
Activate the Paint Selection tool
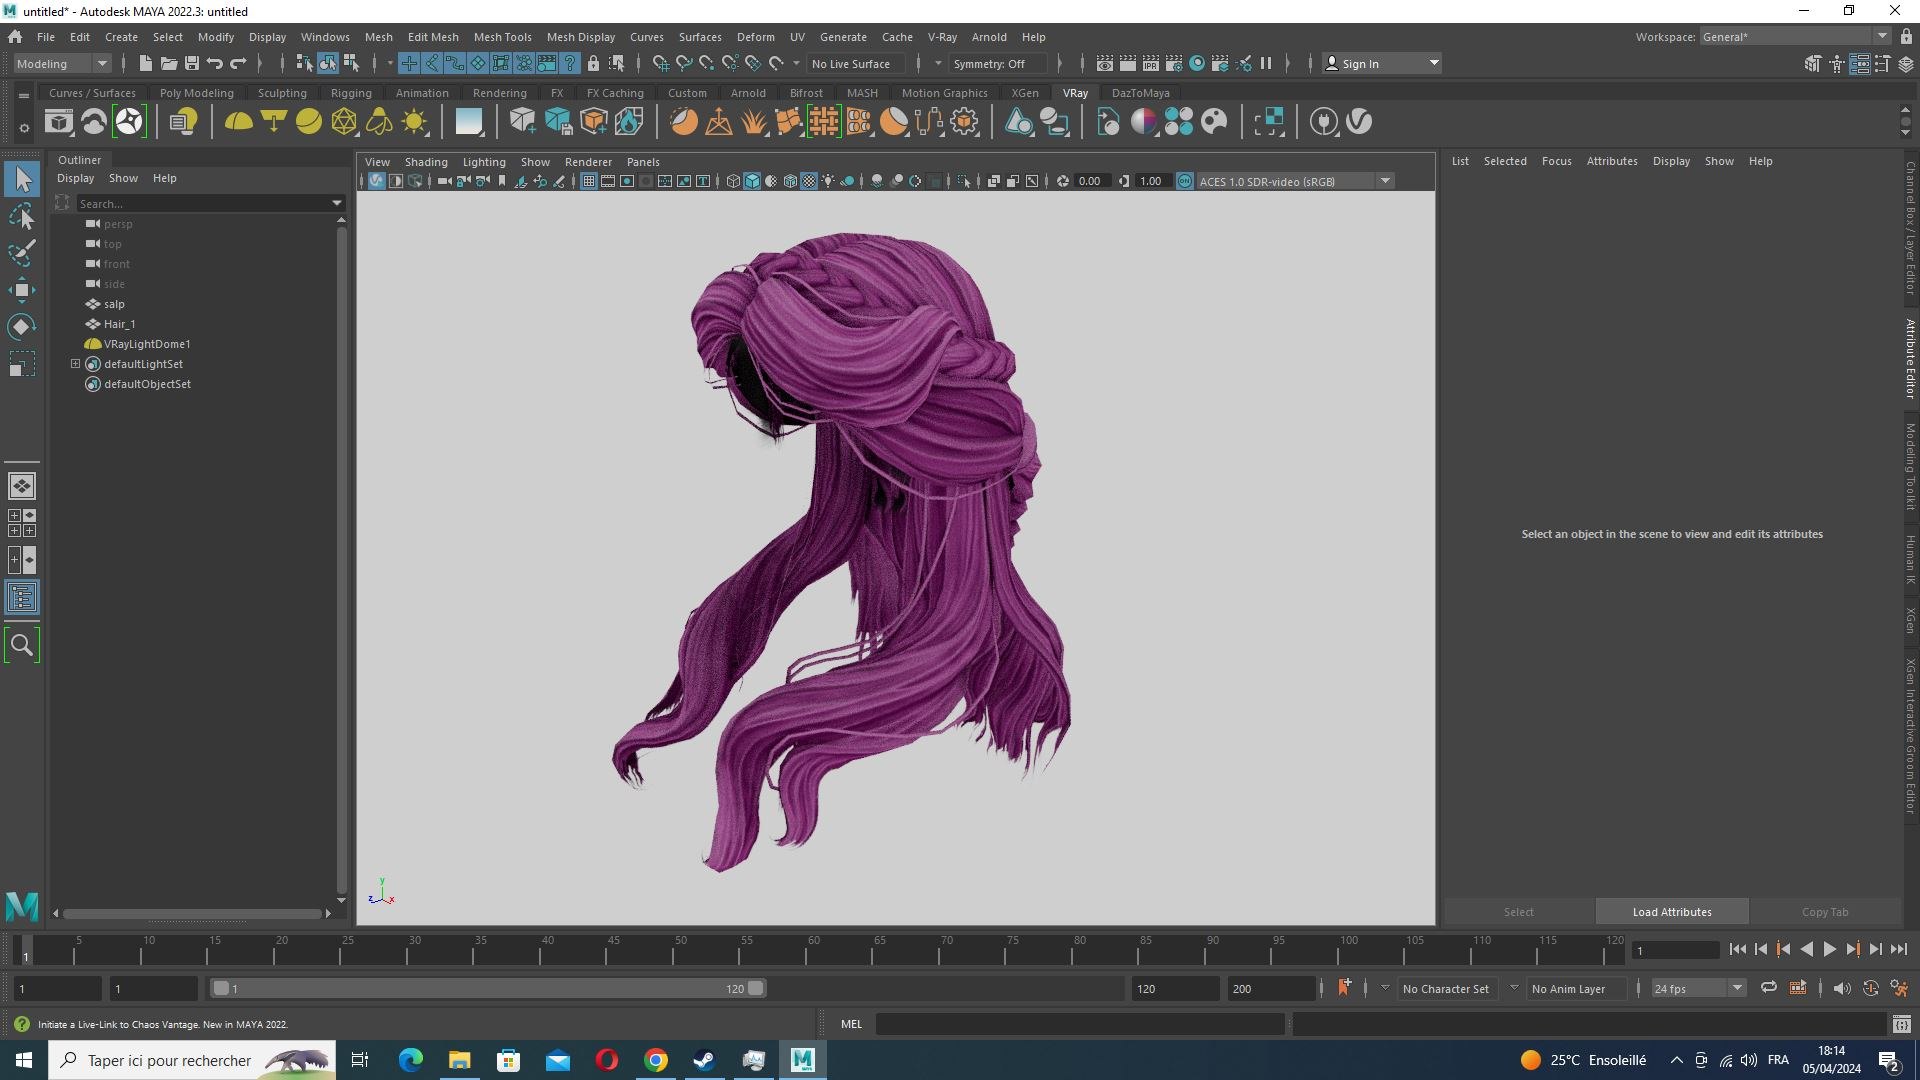[x=22, y=253]
